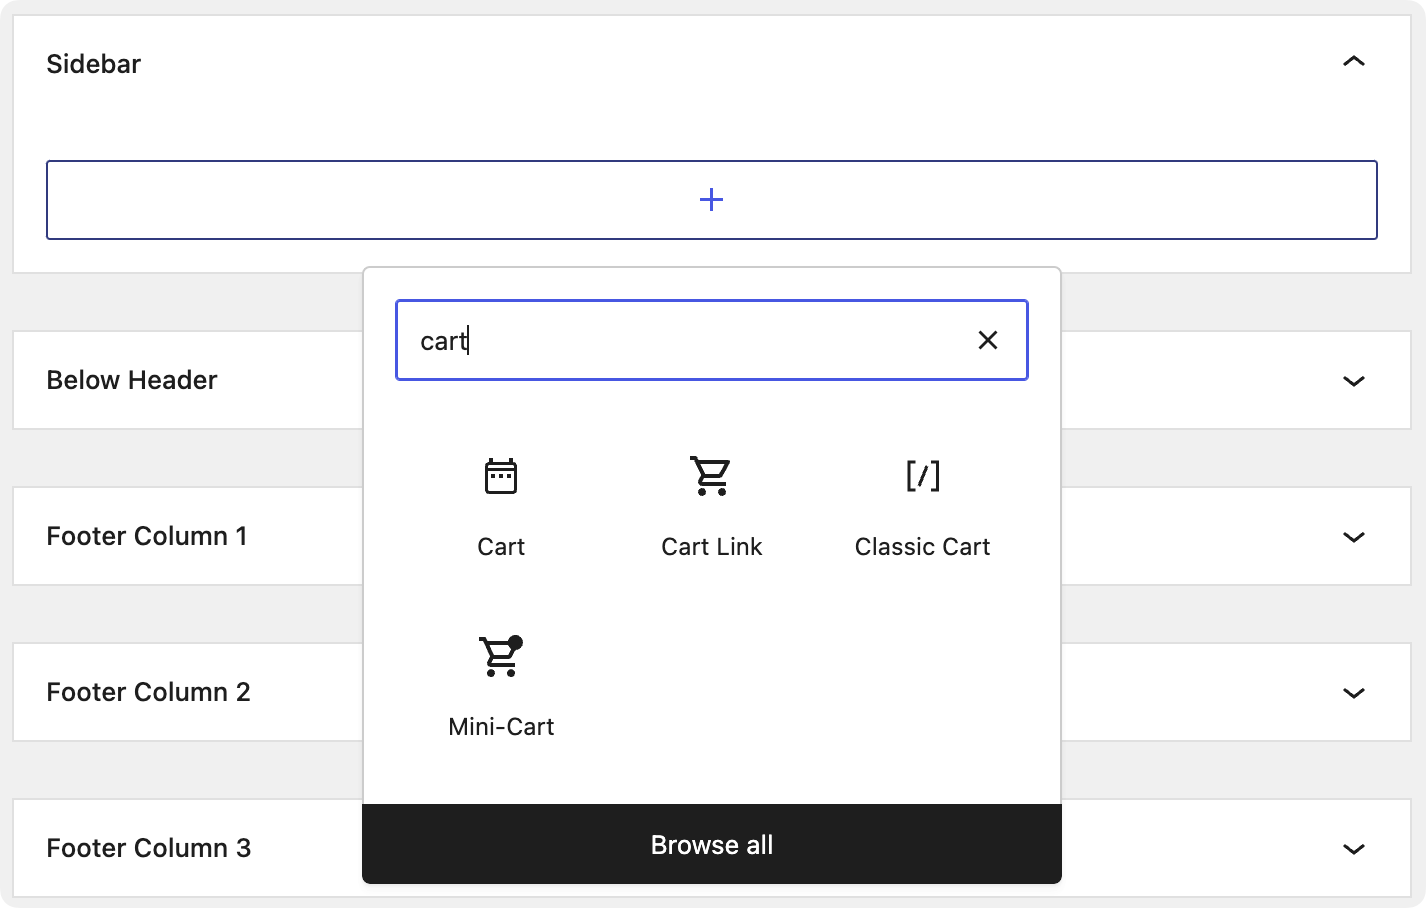Add the Mini-Cart block
The width and height of the screenshot is (1426, 908).
pyautogui.click(x=501, y=685)
